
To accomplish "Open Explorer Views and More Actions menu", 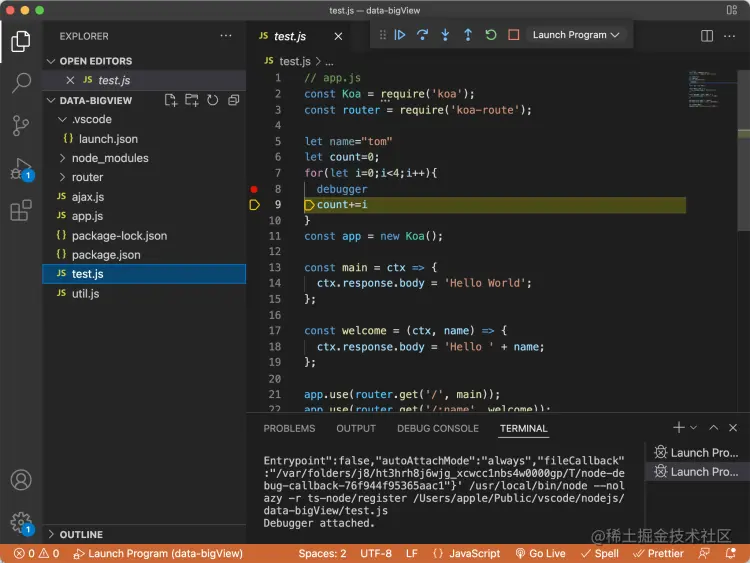I will pos(226,36).
